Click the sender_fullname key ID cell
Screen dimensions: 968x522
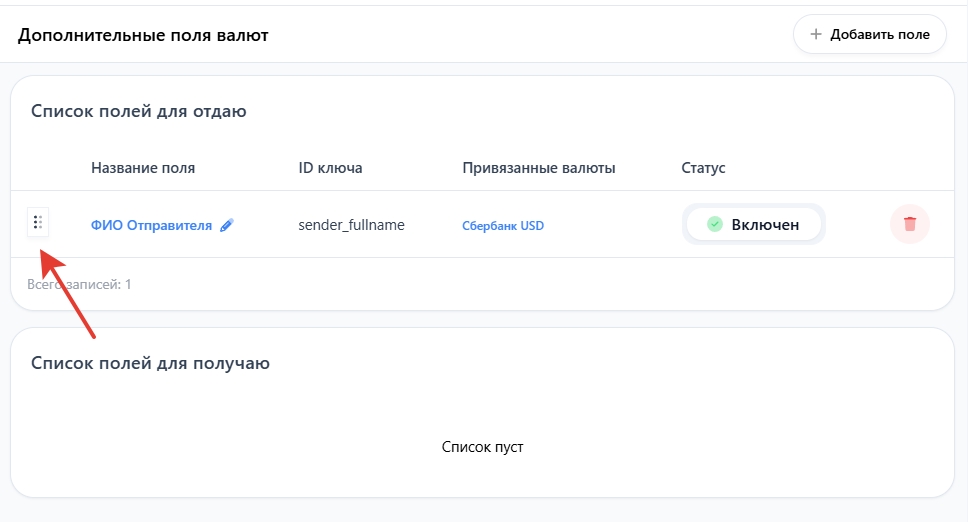351,225
